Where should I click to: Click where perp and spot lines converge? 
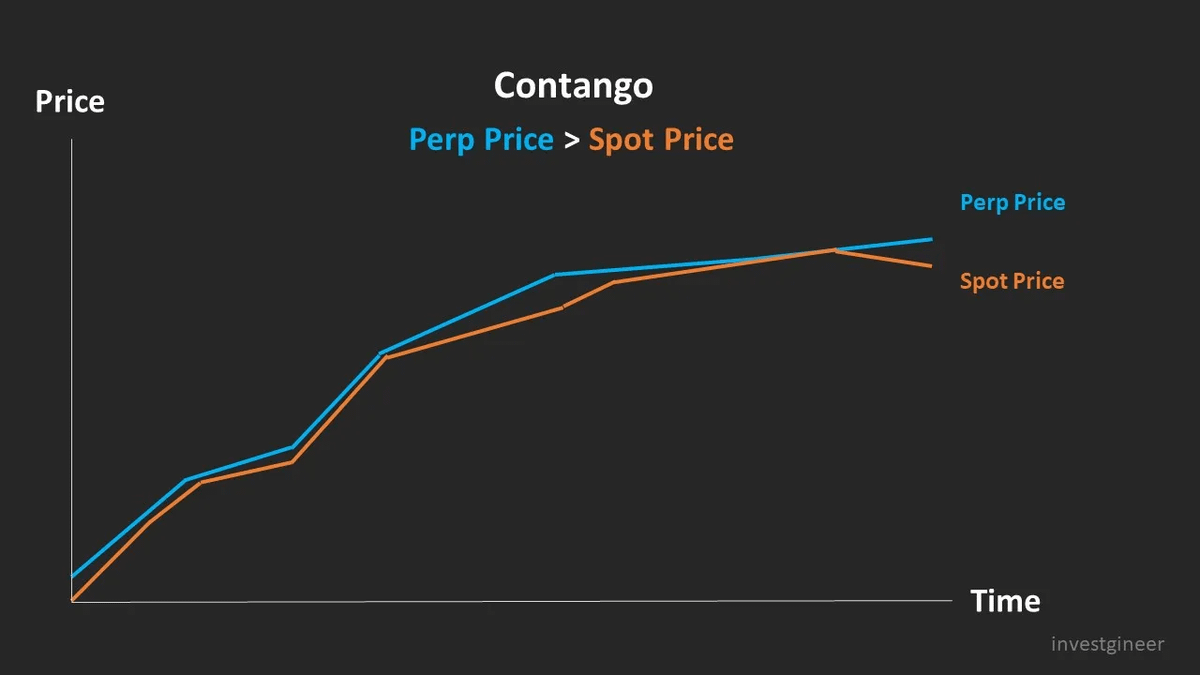pos(833,250)
